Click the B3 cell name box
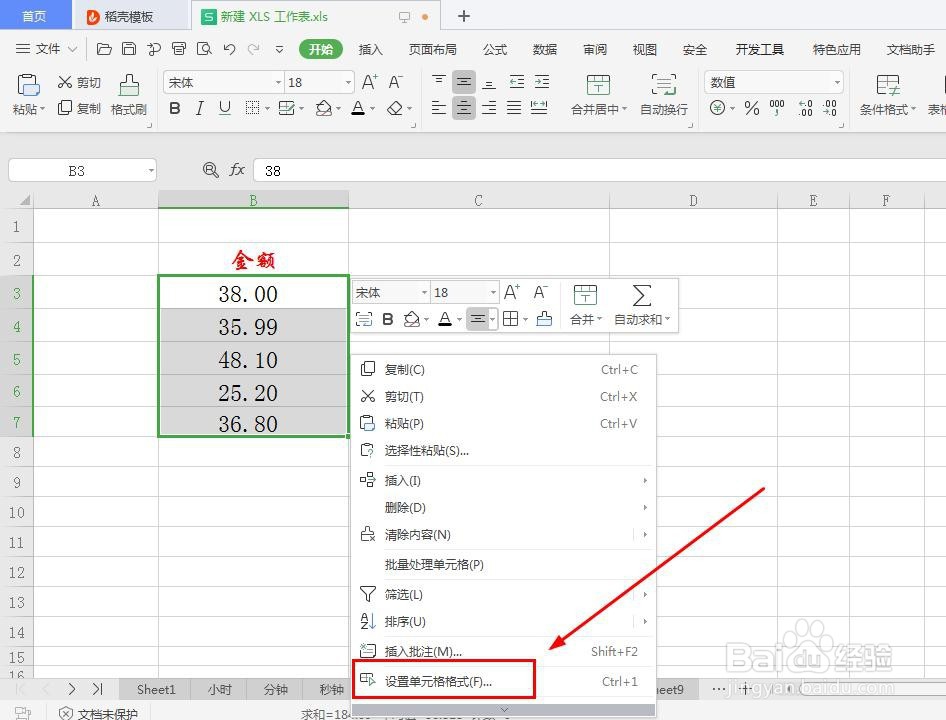 tap(75, 170)
